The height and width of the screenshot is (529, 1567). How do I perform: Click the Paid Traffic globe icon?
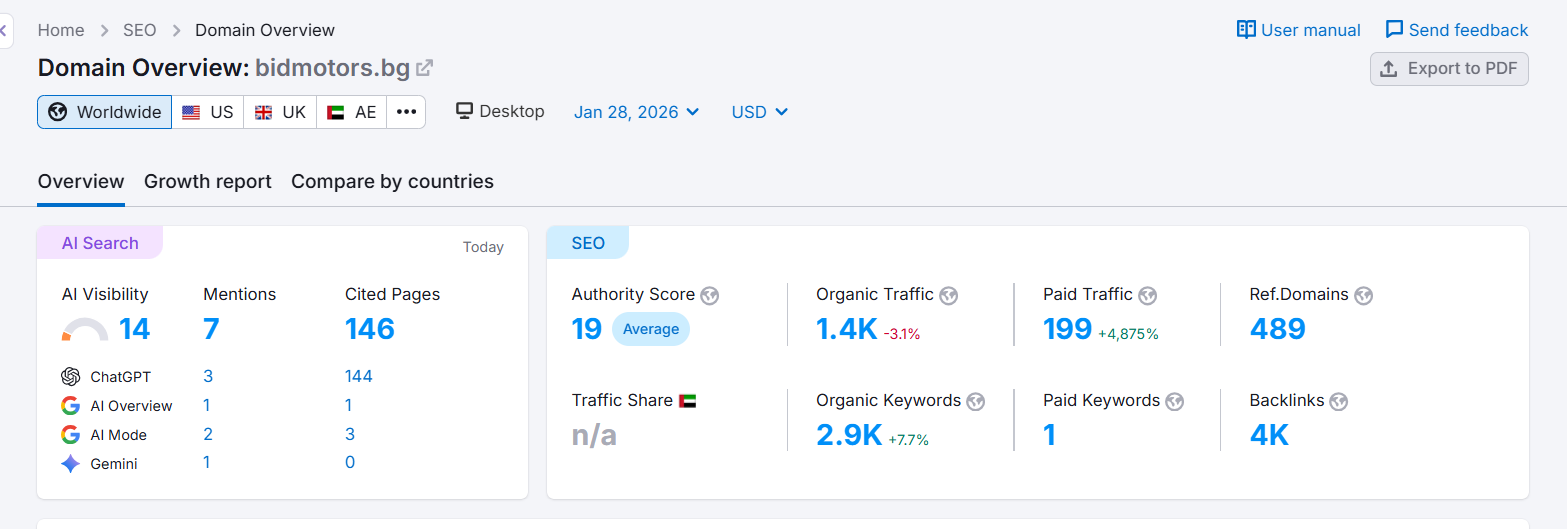(x=1148, y=295)
